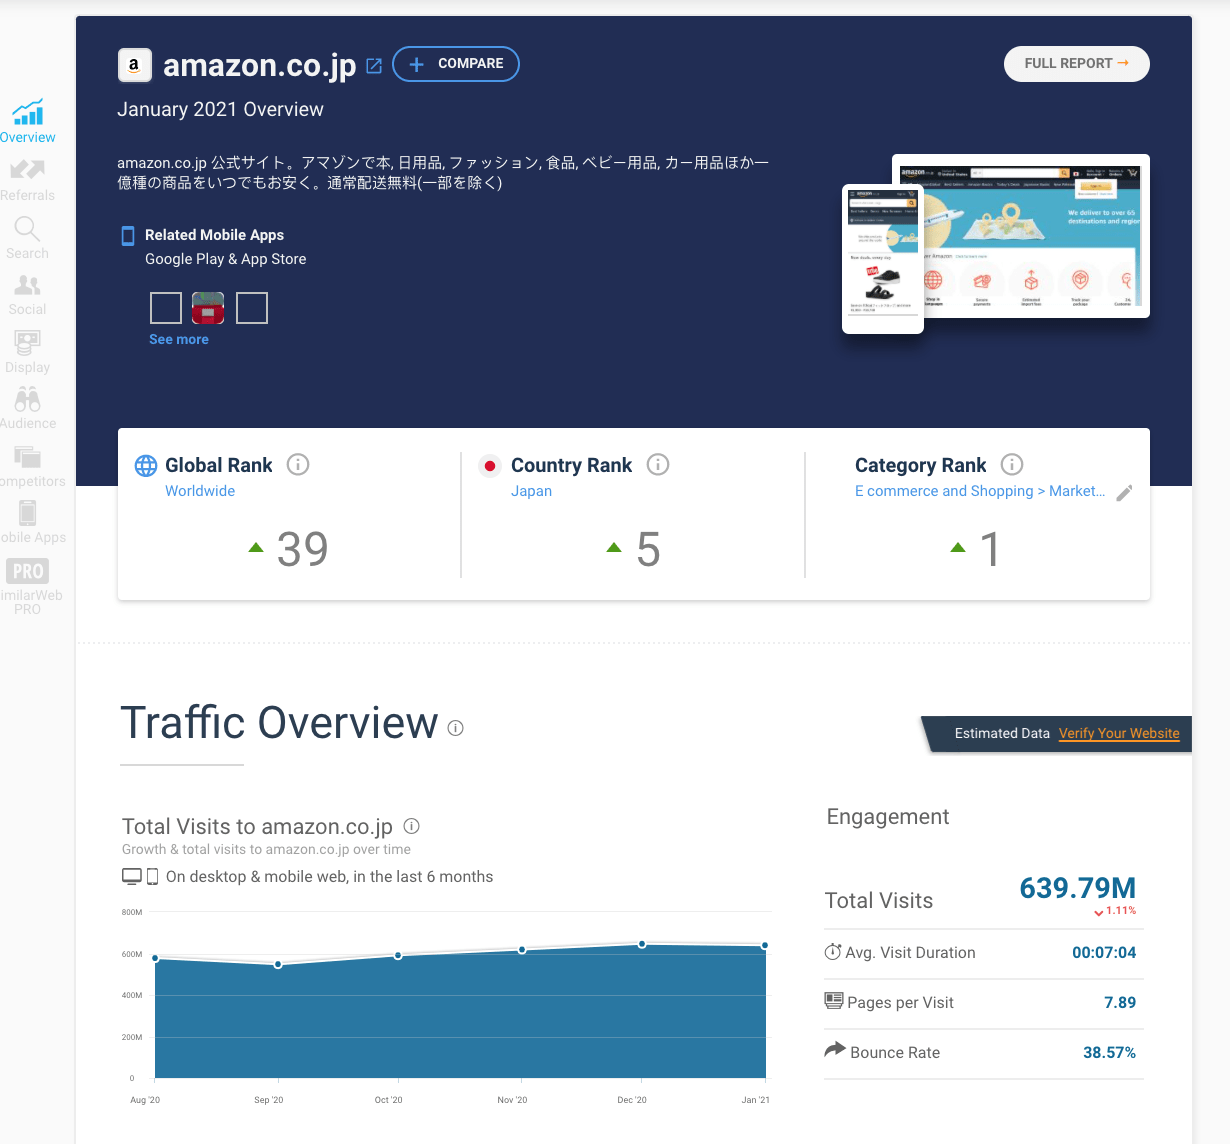Select the Jan '21 data point on chart
The width and height of the screenshot is (1230, 1144).
765,945
